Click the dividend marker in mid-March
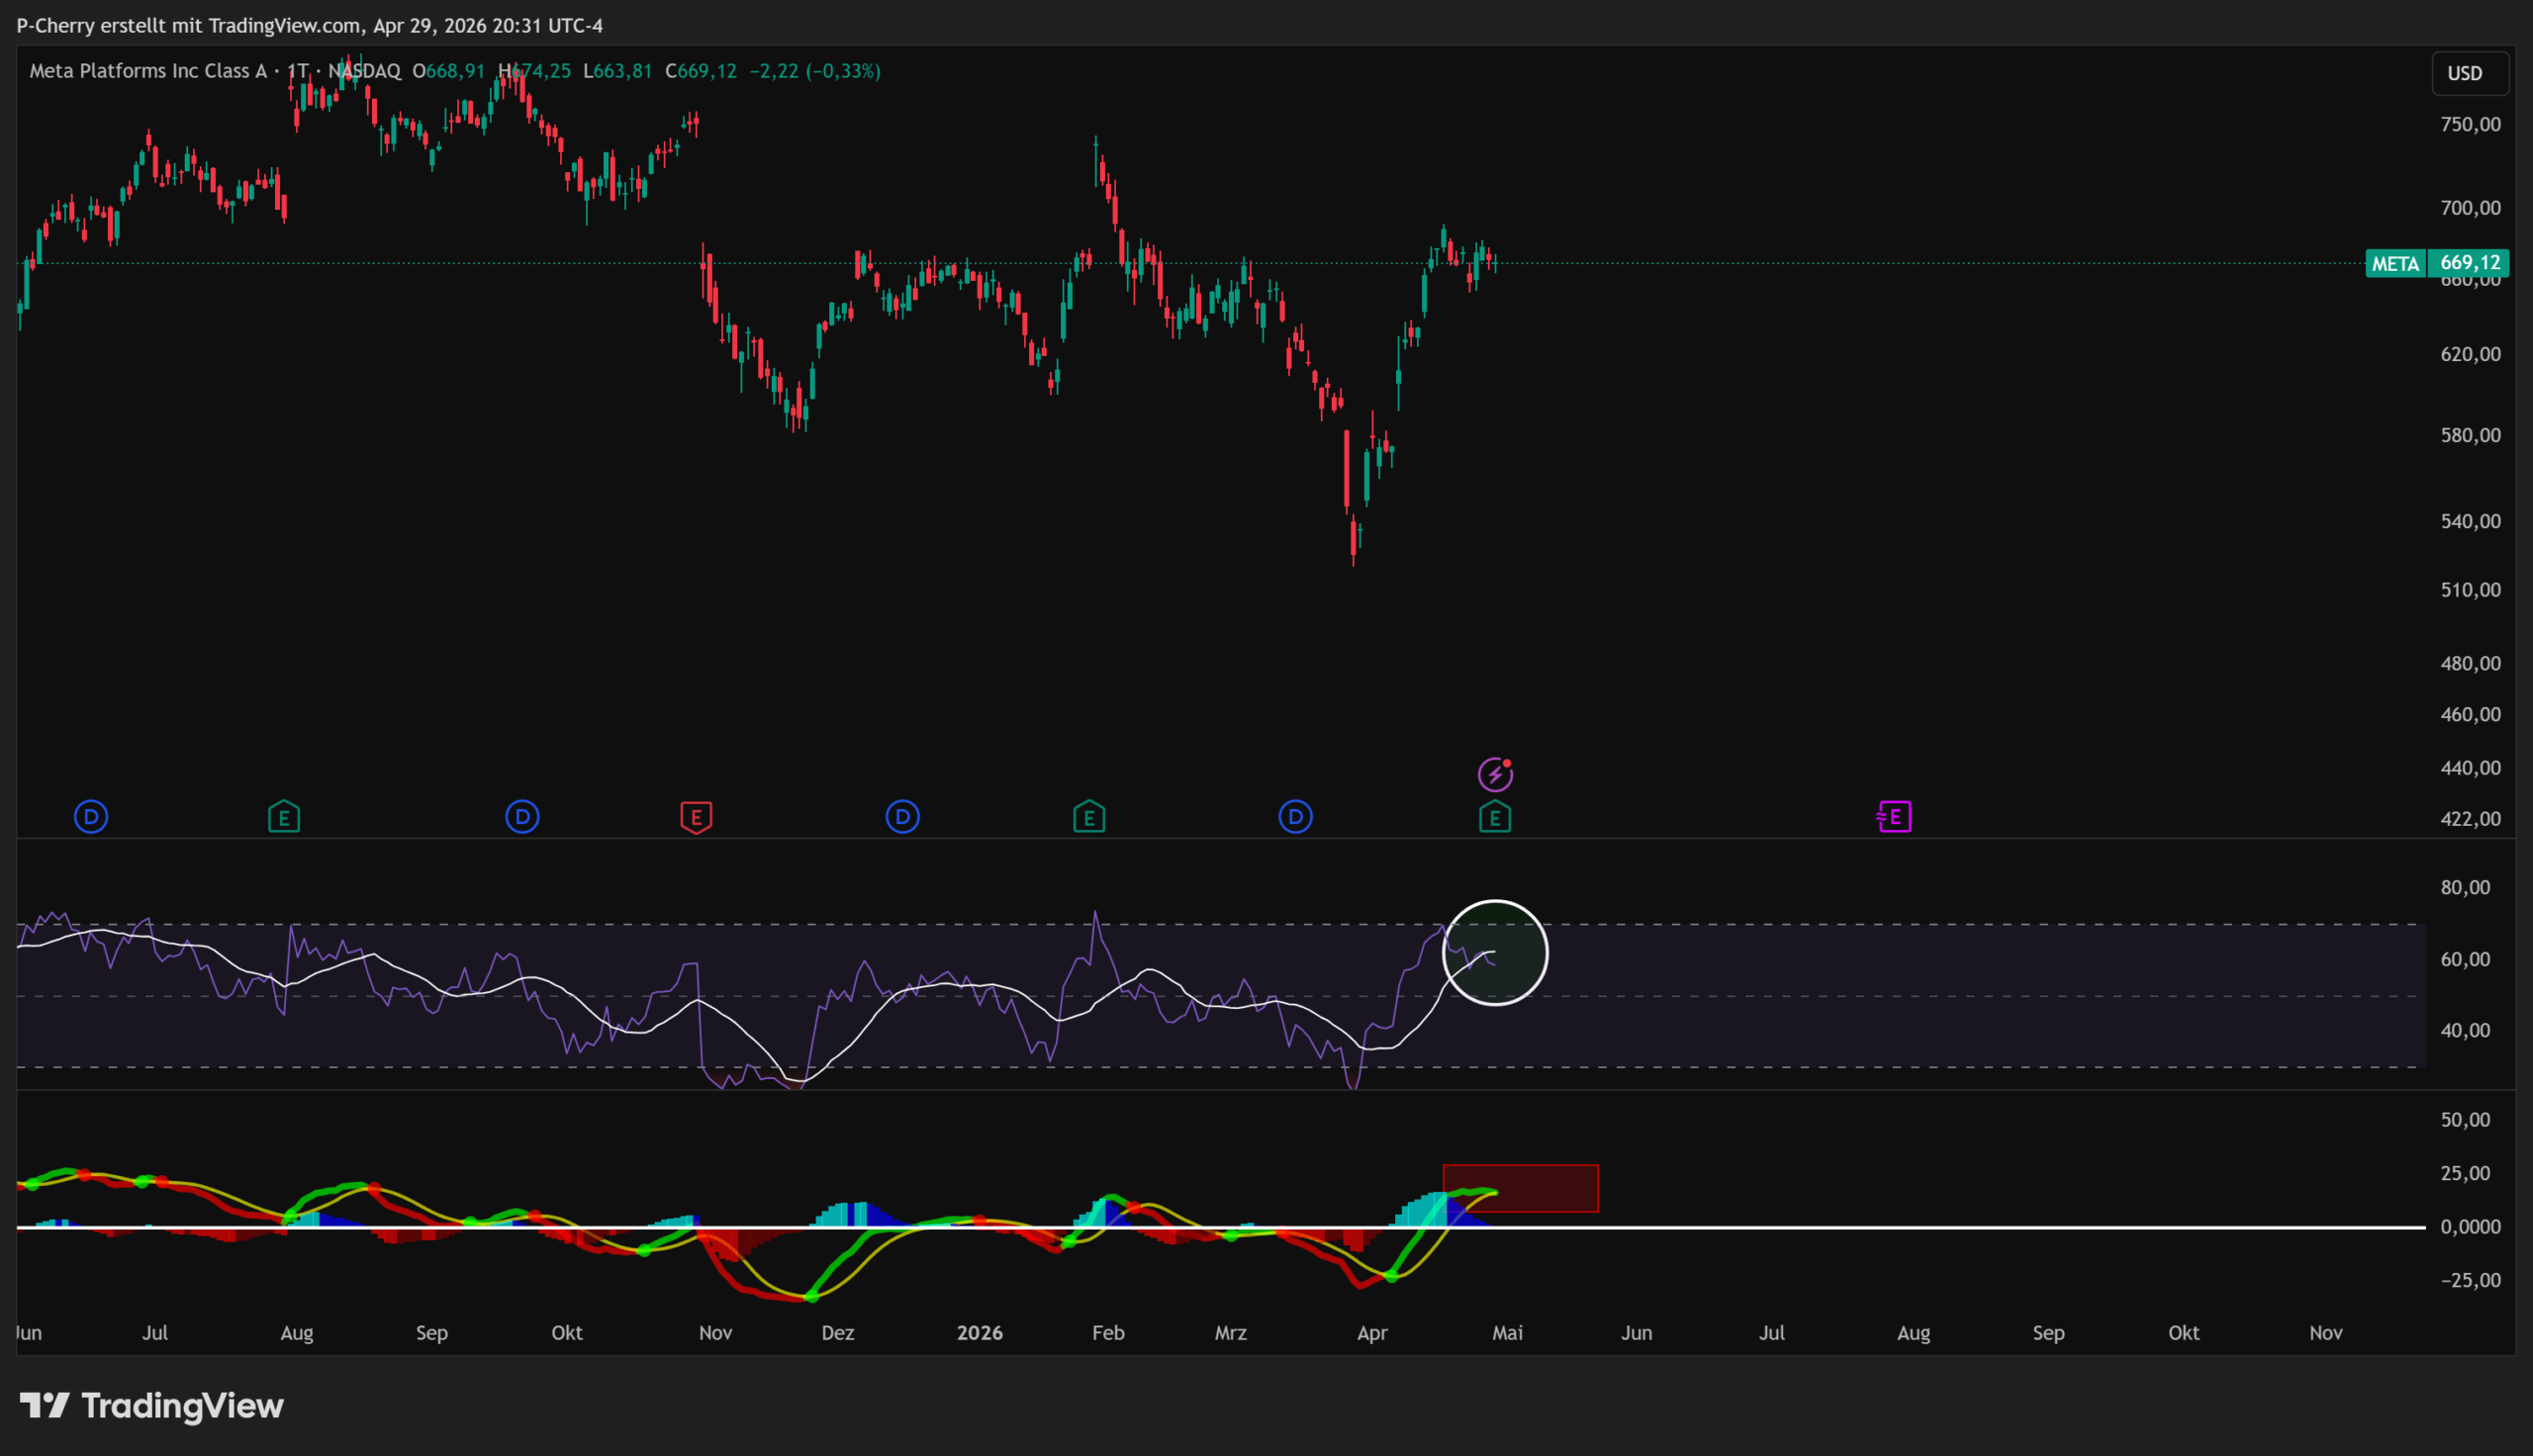 click(x=1295, y=817)
